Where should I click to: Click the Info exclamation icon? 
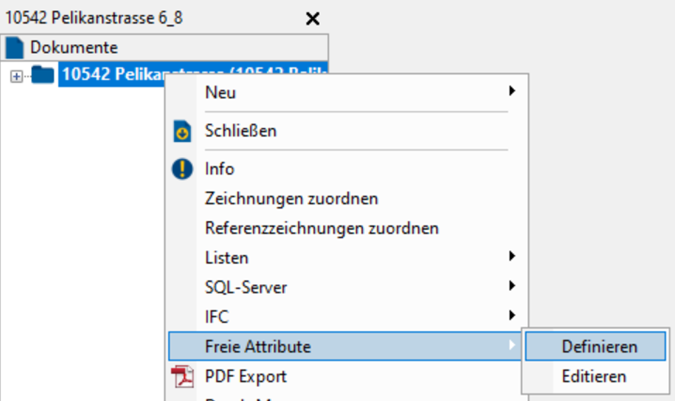[x=182, y=169]
